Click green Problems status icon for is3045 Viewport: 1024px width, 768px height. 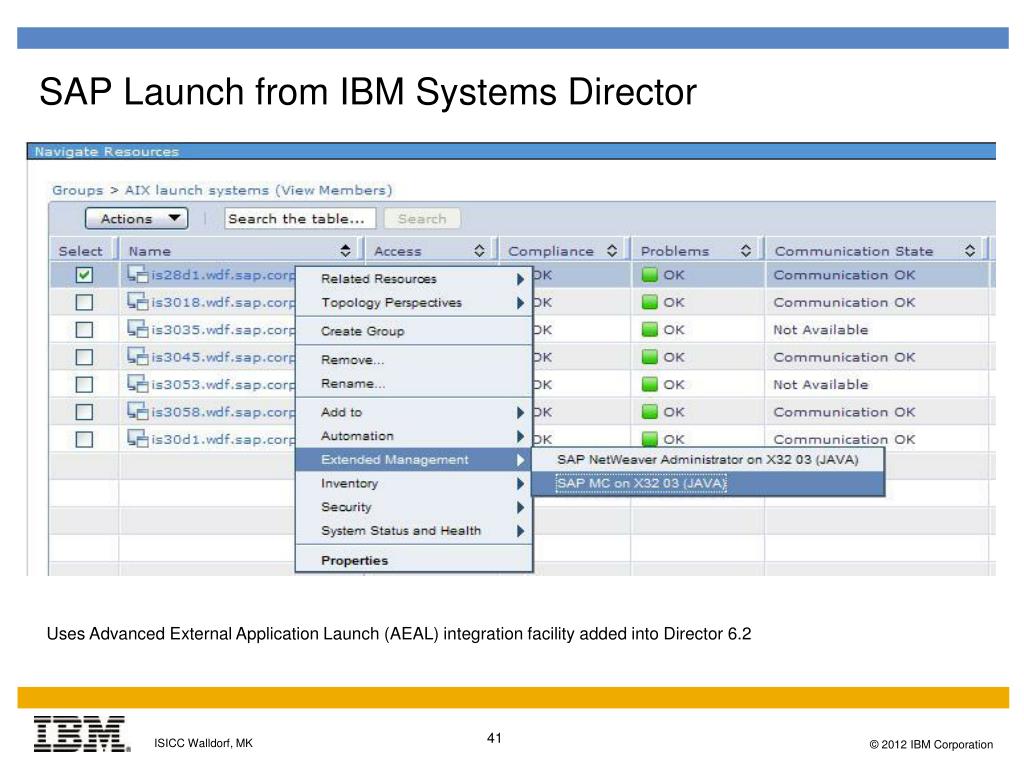pos(649,357)
